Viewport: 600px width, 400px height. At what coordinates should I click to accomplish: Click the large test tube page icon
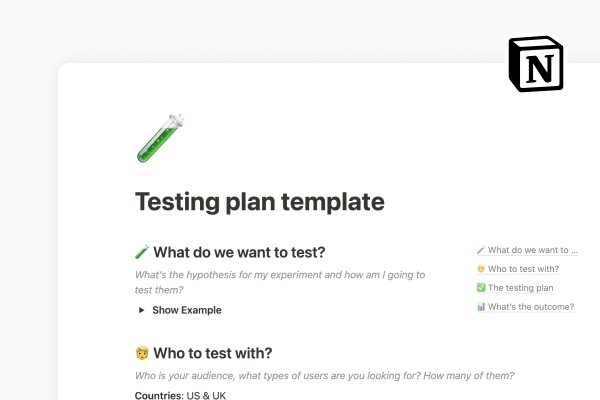(x=160, y=139)
